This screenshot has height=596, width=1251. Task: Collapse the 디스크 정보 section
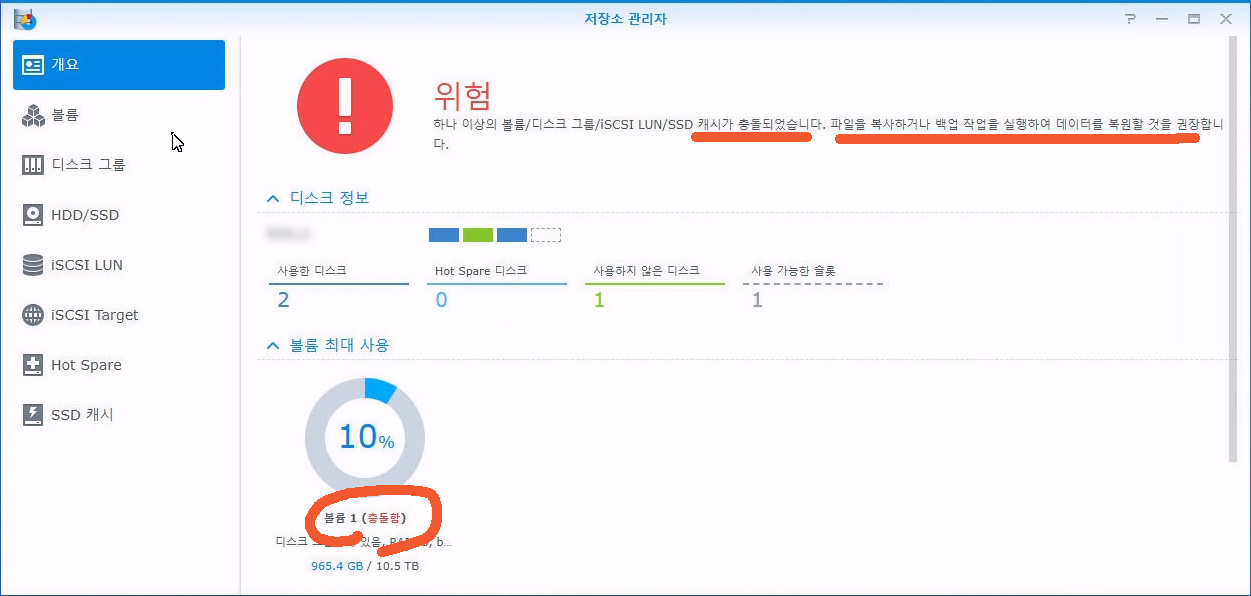tap(273, 199)
